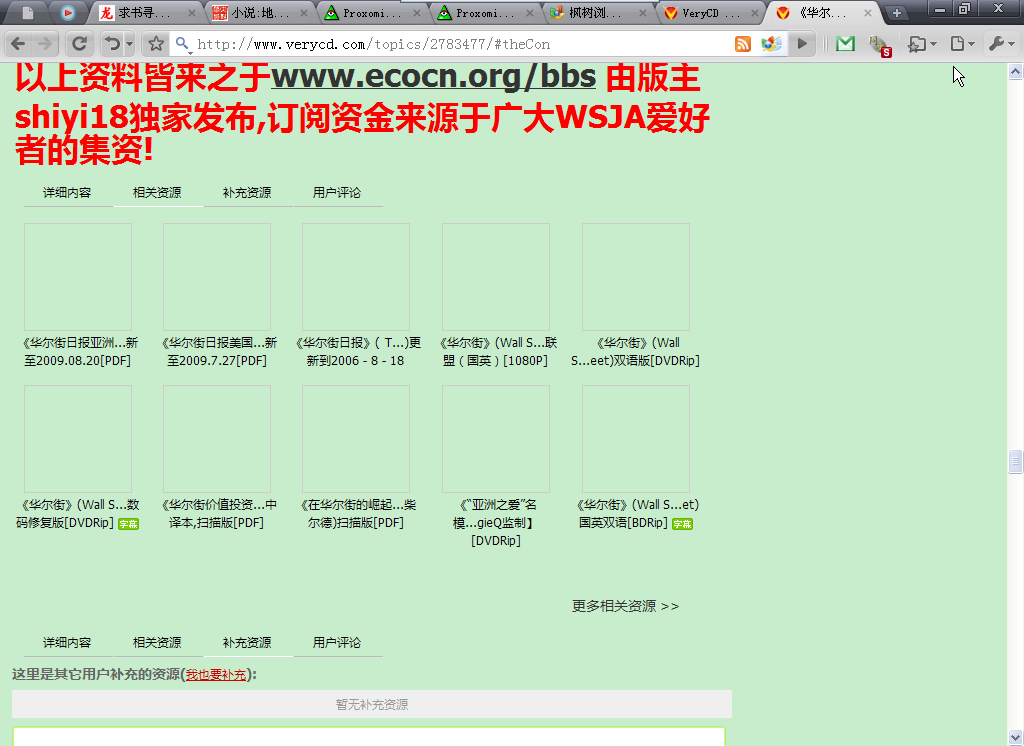Close the active 《华尔 tab
This screenshot has height=746, width=1024.
tap(868, 13)
